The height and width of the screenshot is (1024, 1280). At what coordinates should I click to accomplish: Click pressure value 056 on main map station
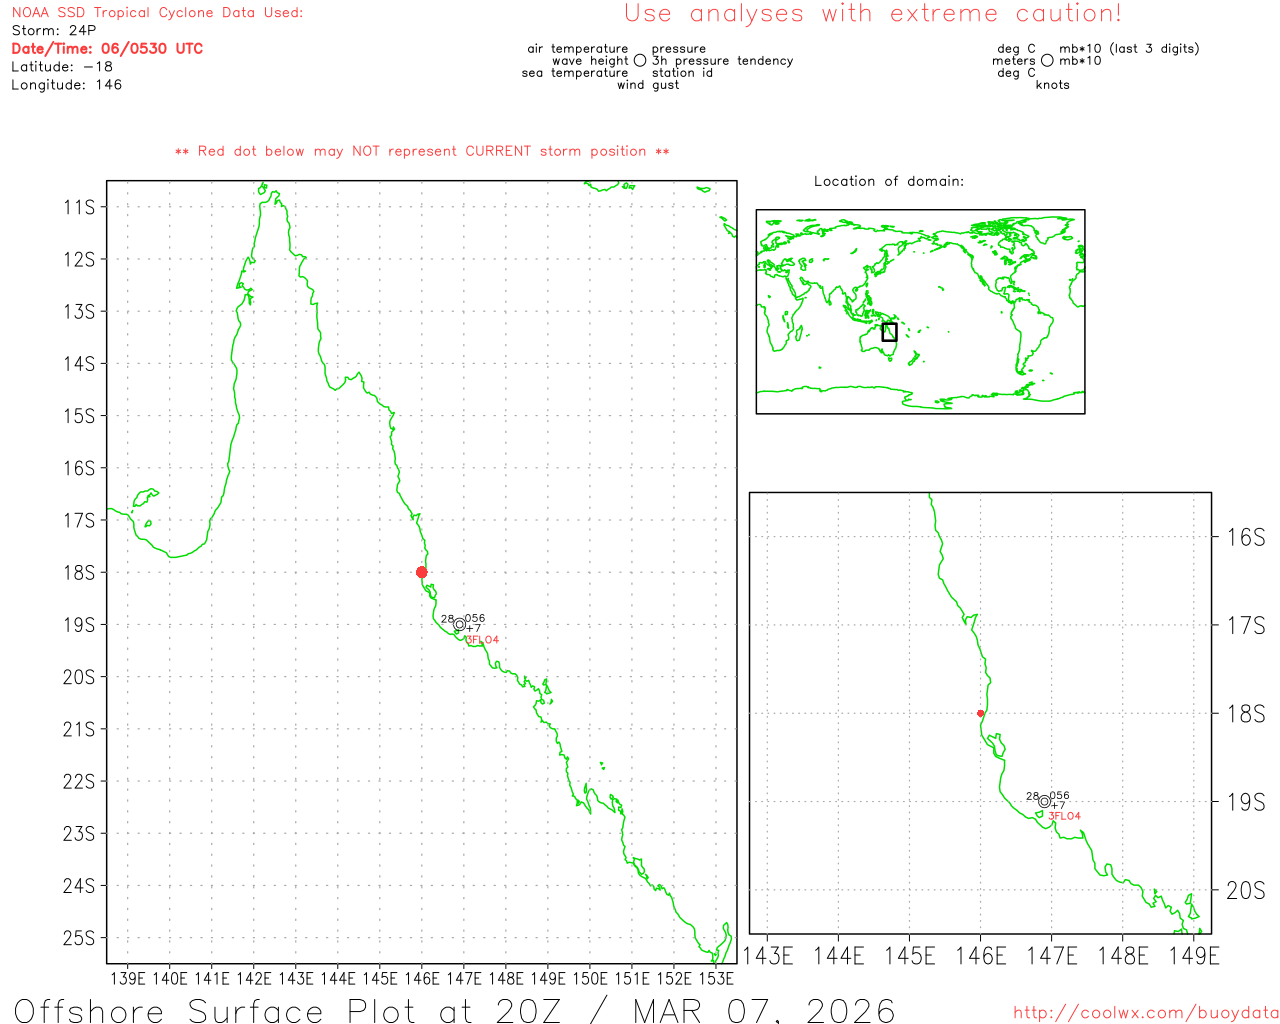pos(475,619)
